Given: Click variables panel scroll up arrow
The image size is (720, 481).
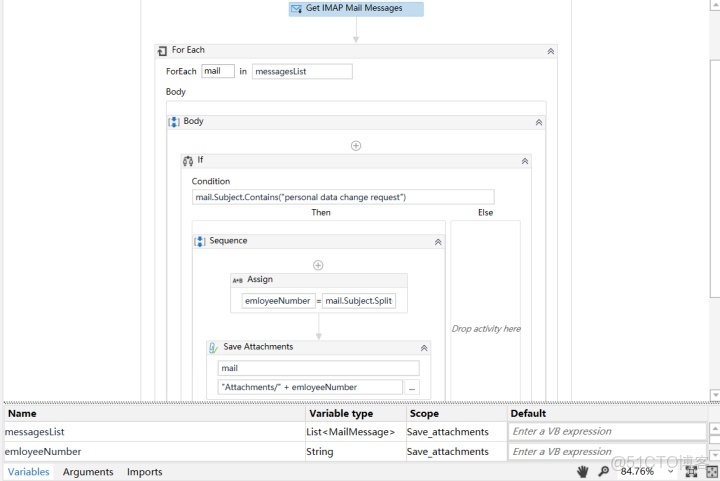Looking at the screenshot, I should (714, 428).
